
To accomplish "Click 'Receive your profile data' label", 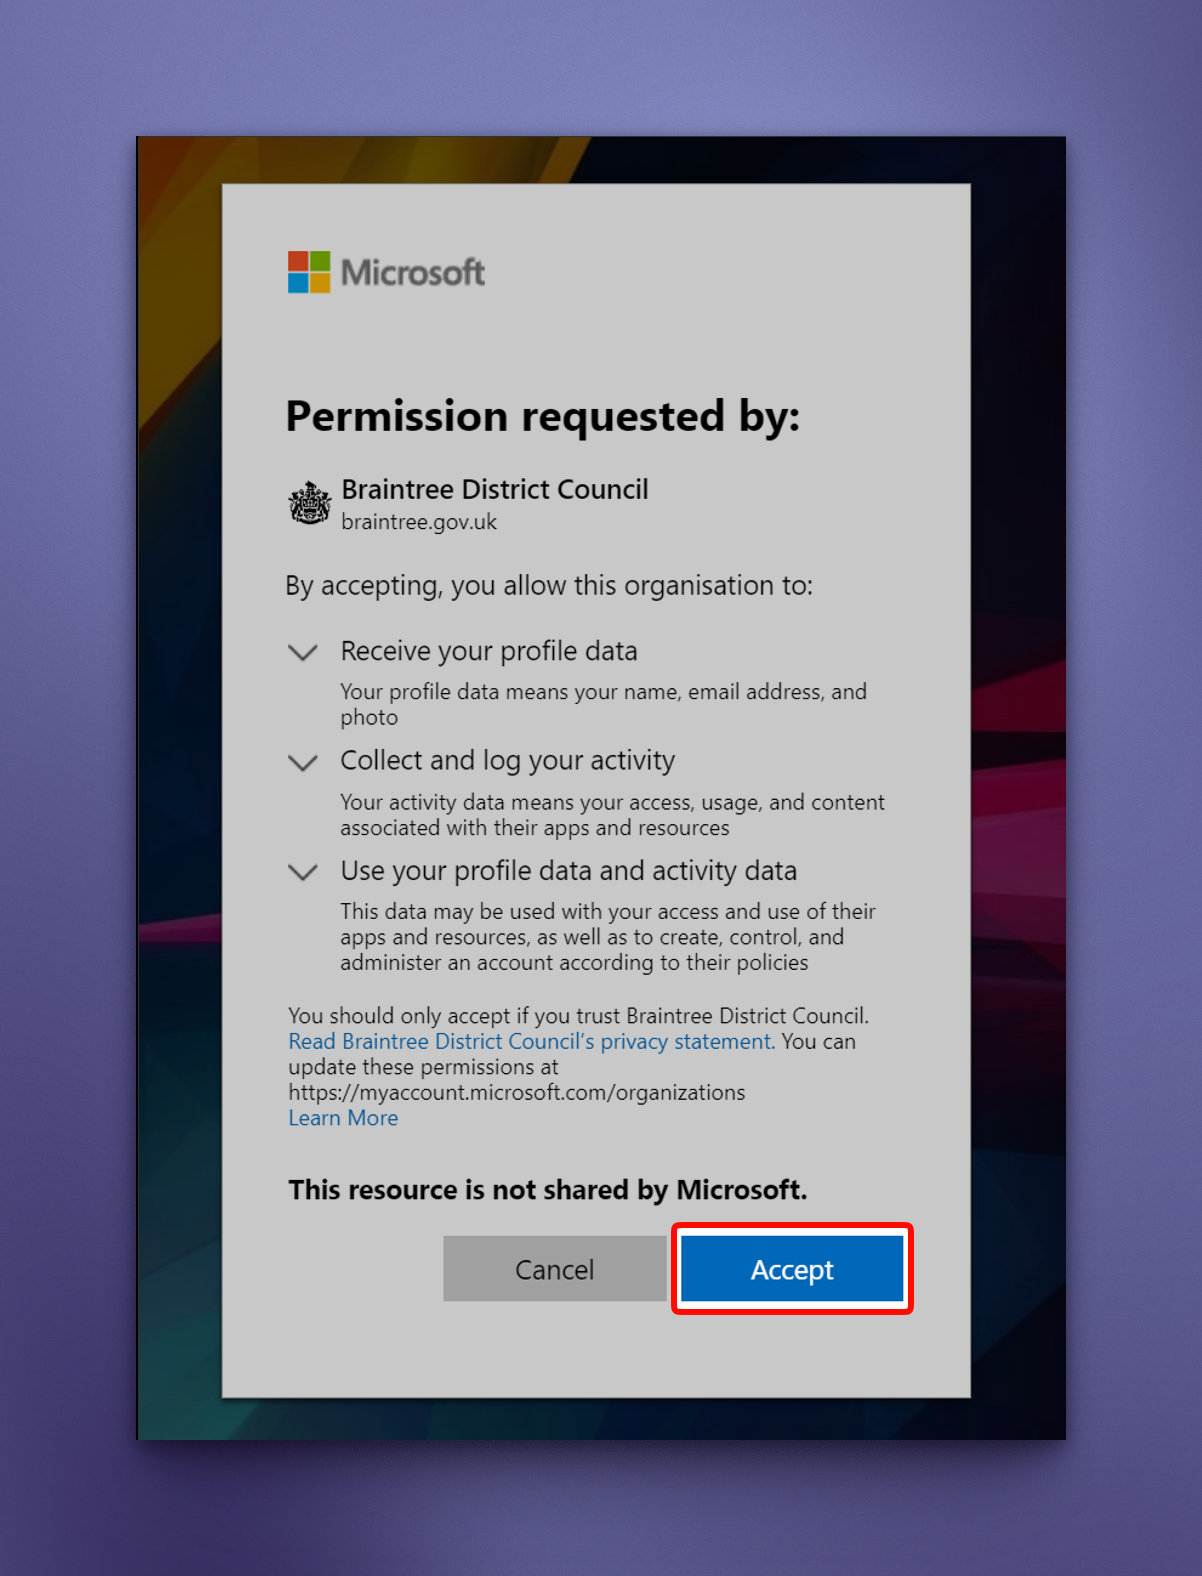I will (489, 651).
